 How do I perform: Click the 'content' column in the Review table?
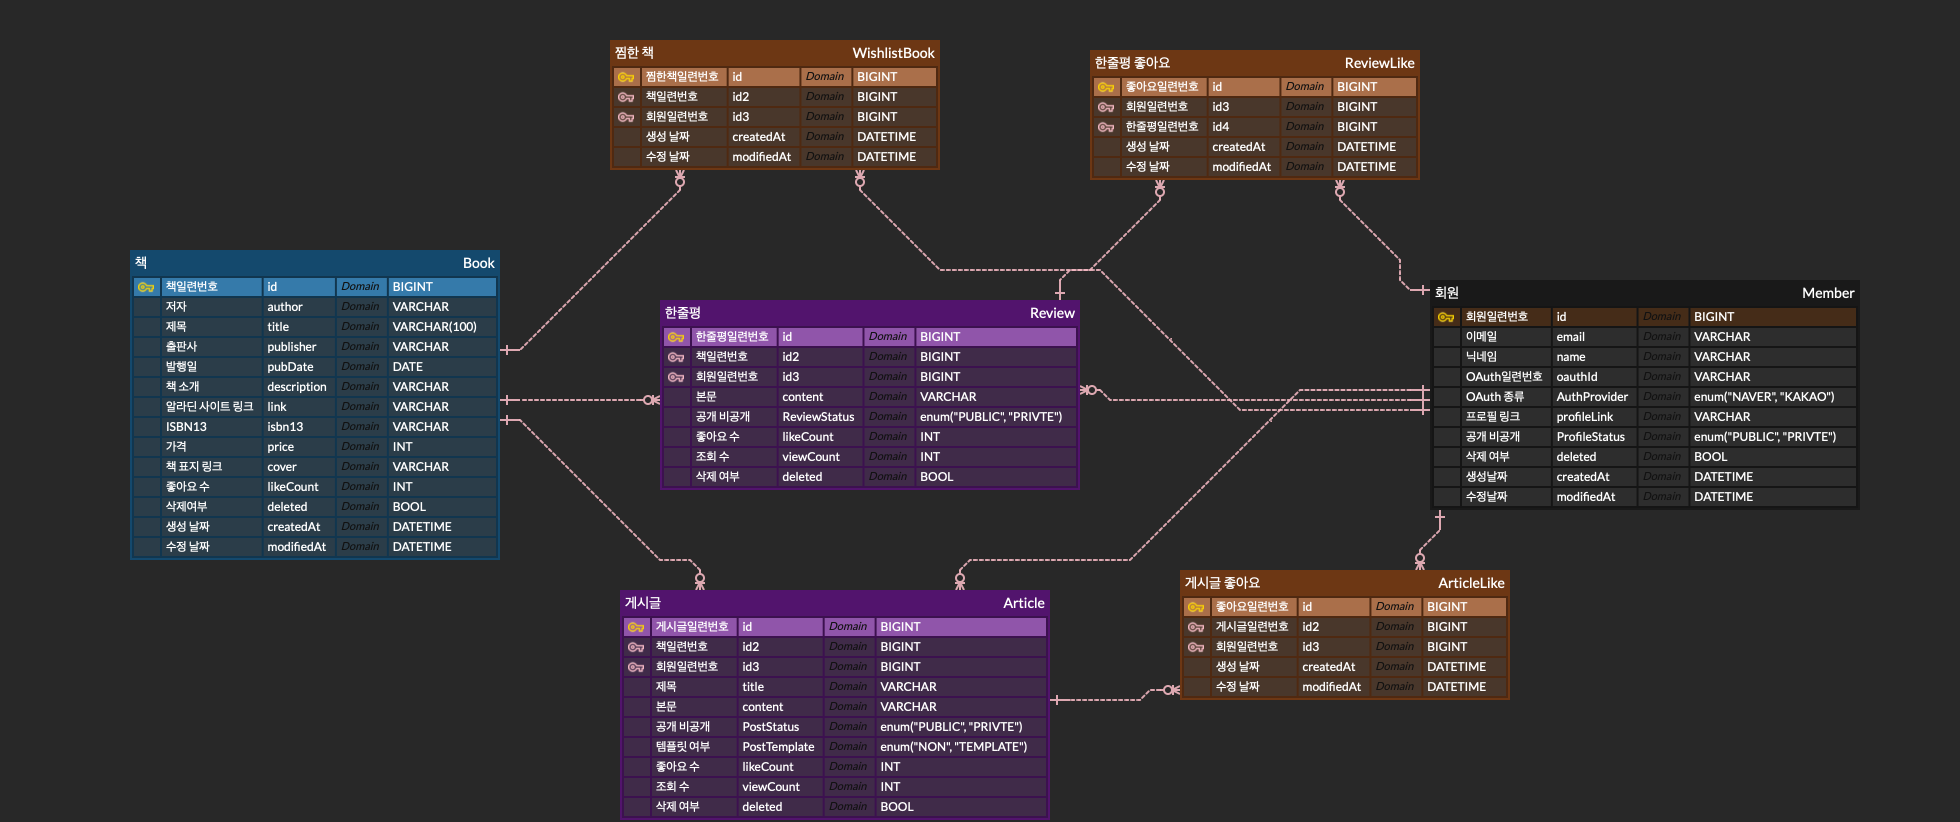[820, 397]
